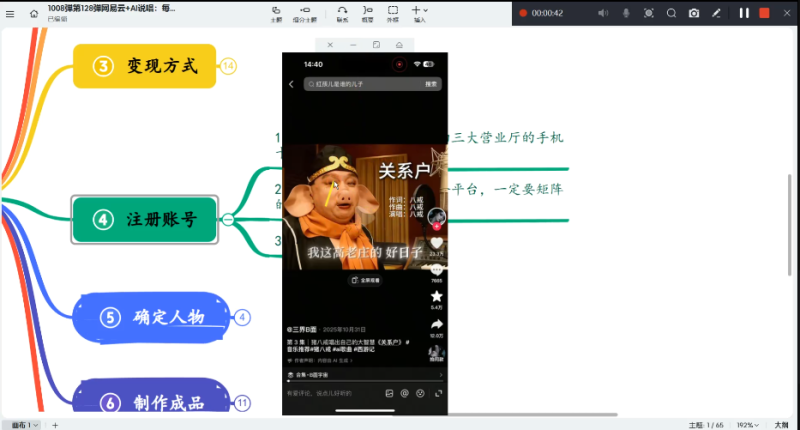Collapse the 注册账号 branch
Viewport: 800px width, 430px height.
pyautogui.click(x=228, y=219)
